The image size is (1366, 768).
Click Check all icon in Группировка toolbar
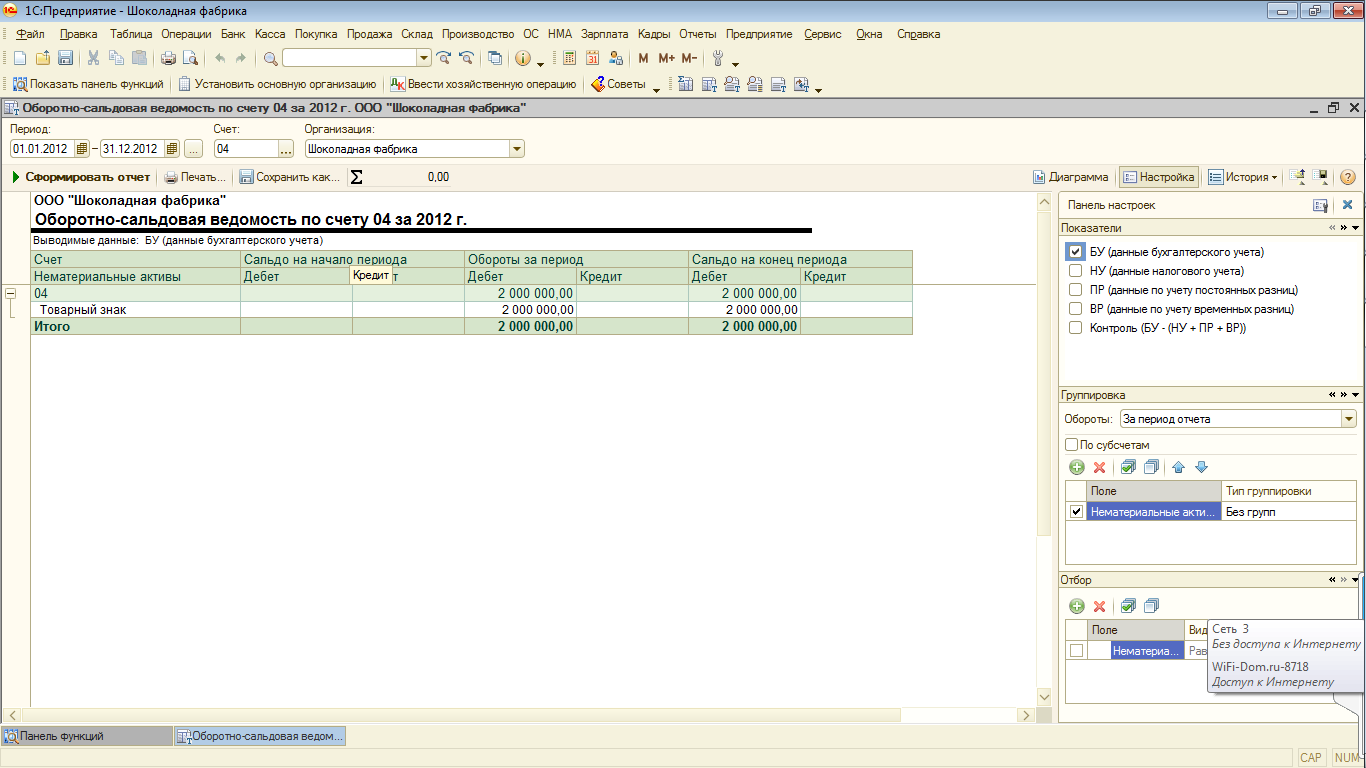point(1128,467)
